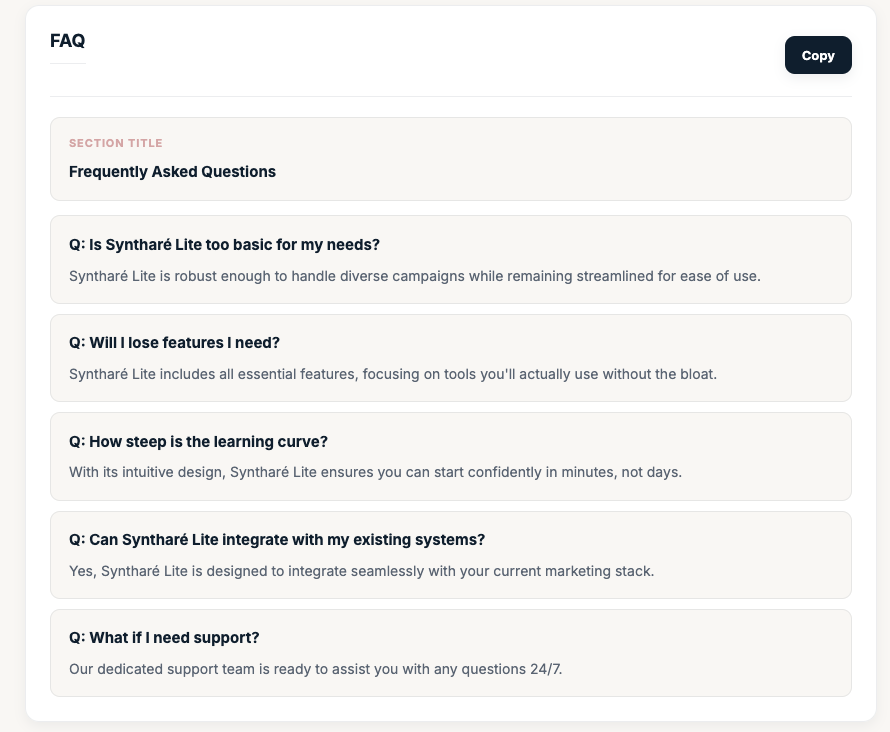Select the middle FAQ card

450,456
